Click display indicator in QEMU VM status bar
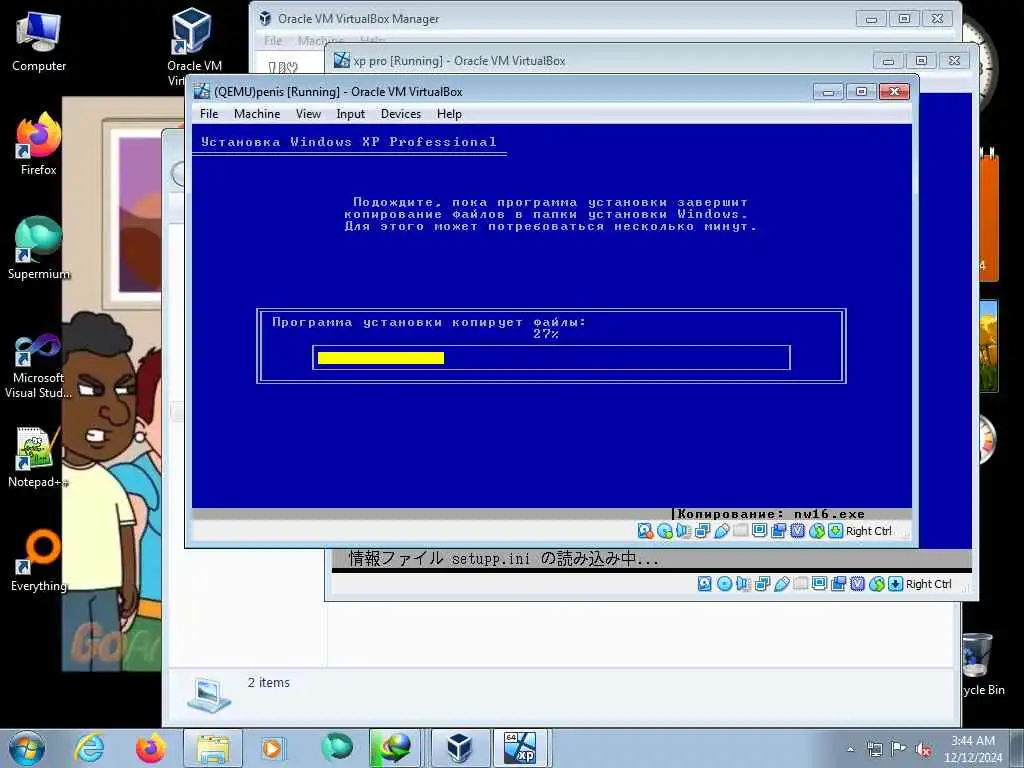Viewport: 1024px width, 768px height. 759,531
